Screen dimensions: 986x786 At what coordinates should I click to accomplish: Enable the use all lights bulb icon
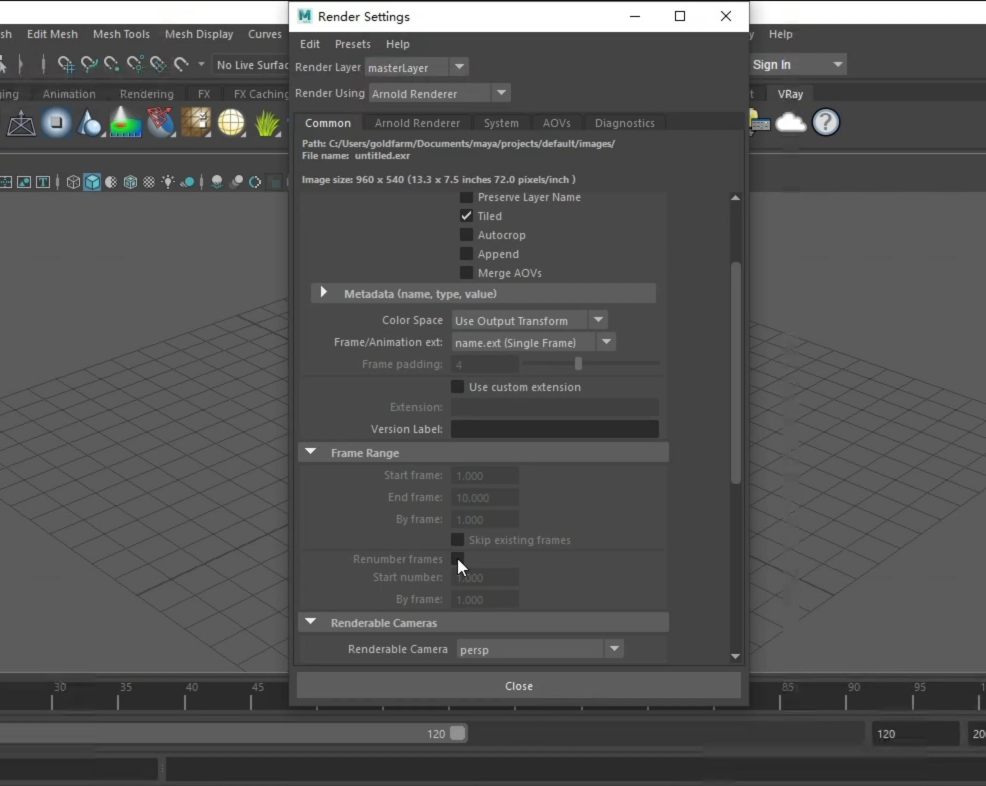click(x=168, y=182)
